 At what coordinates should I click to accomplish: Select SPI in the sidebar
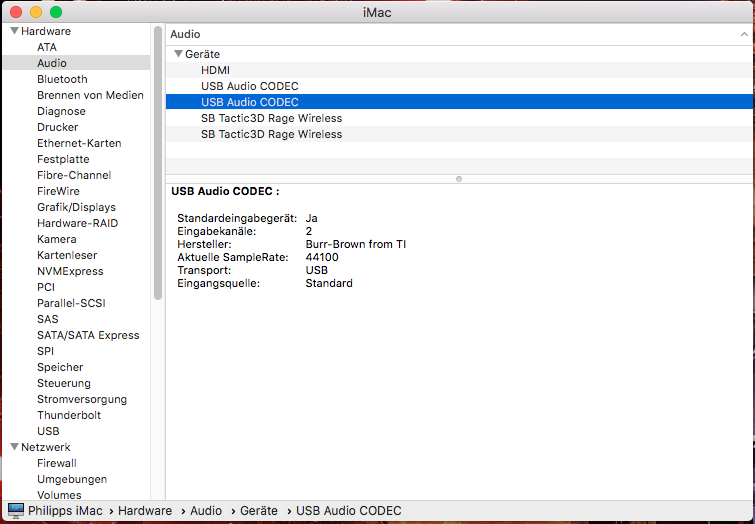pos(45,351)
